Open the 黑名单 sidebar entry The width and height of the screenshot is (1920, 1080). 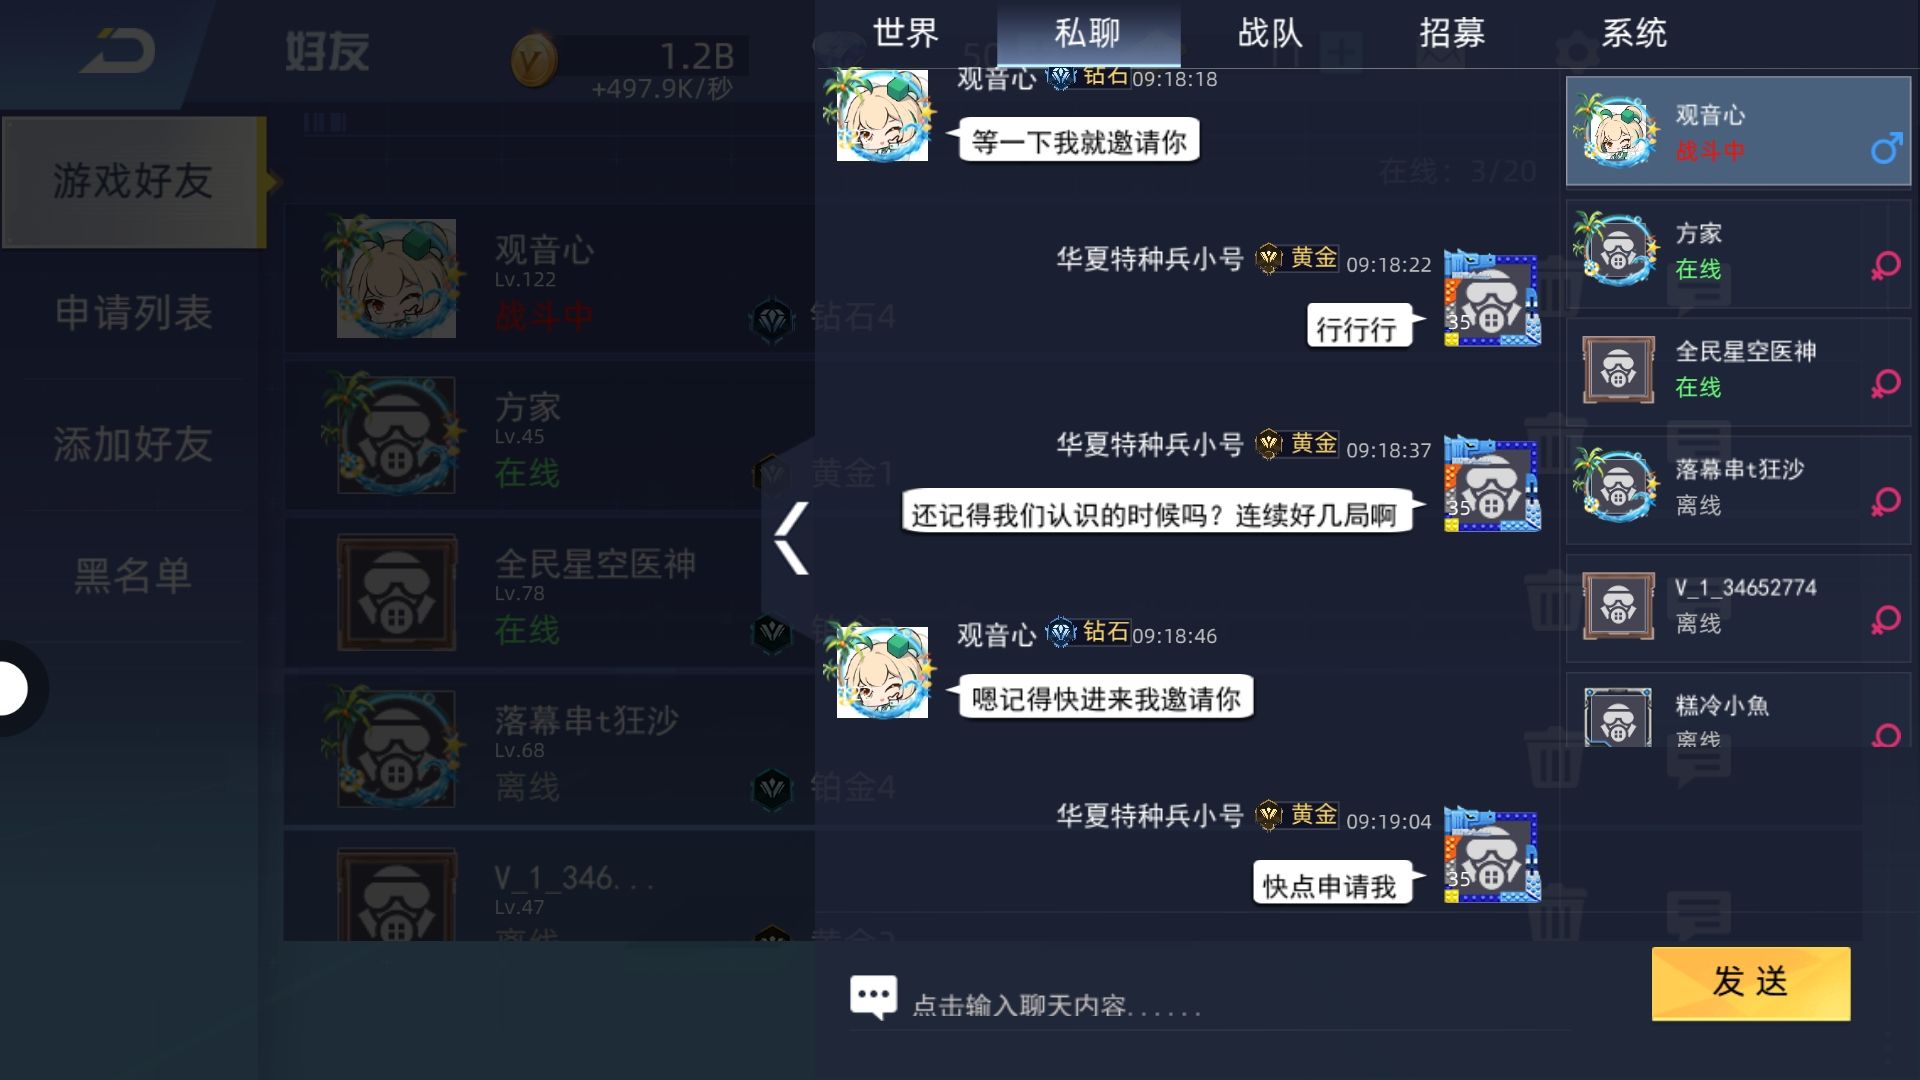tap(133, 576)
